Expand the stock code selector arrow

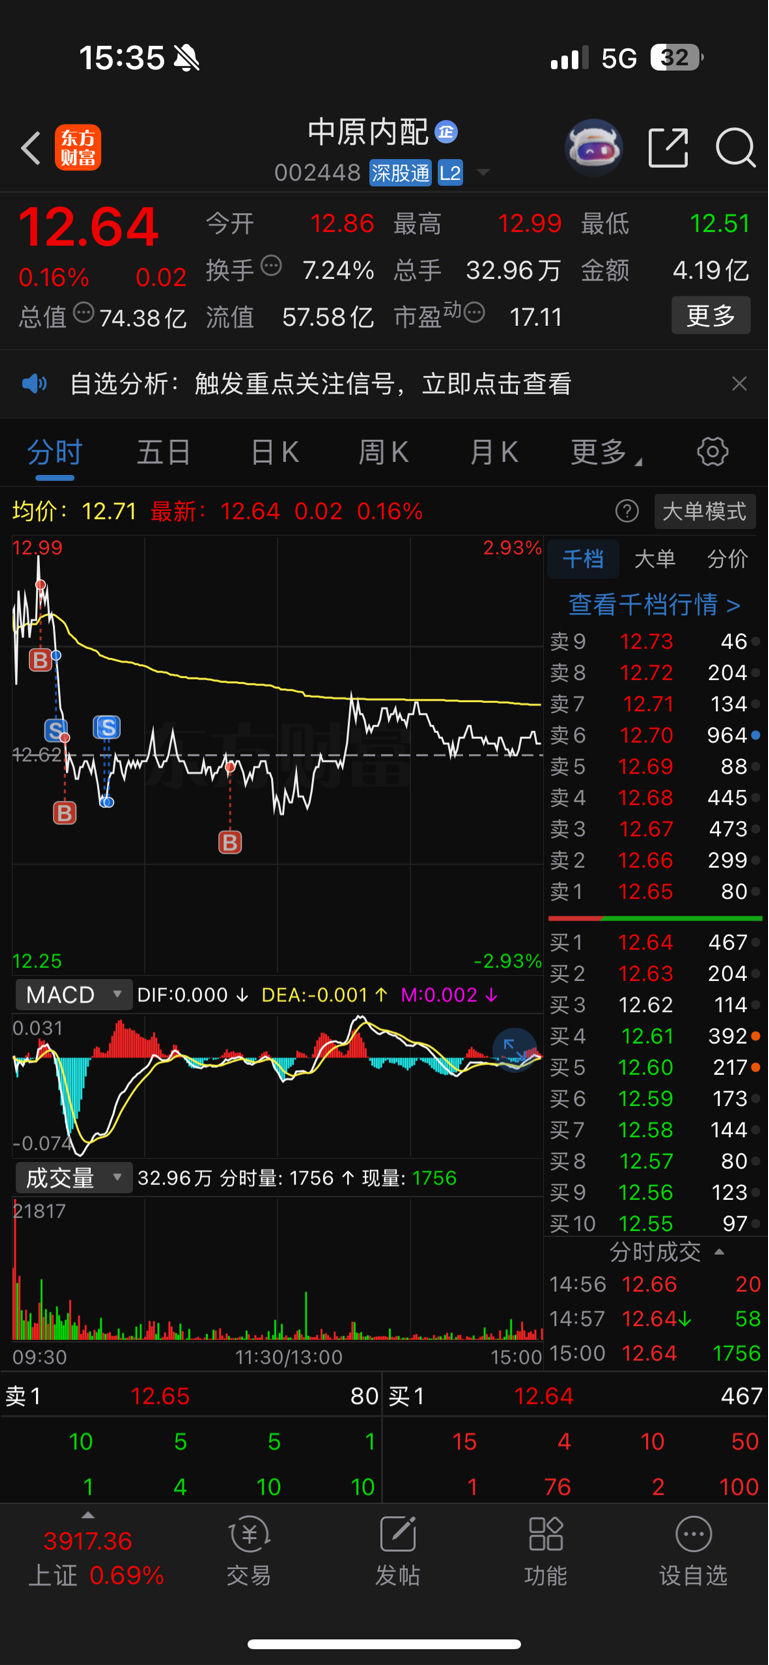483,173
